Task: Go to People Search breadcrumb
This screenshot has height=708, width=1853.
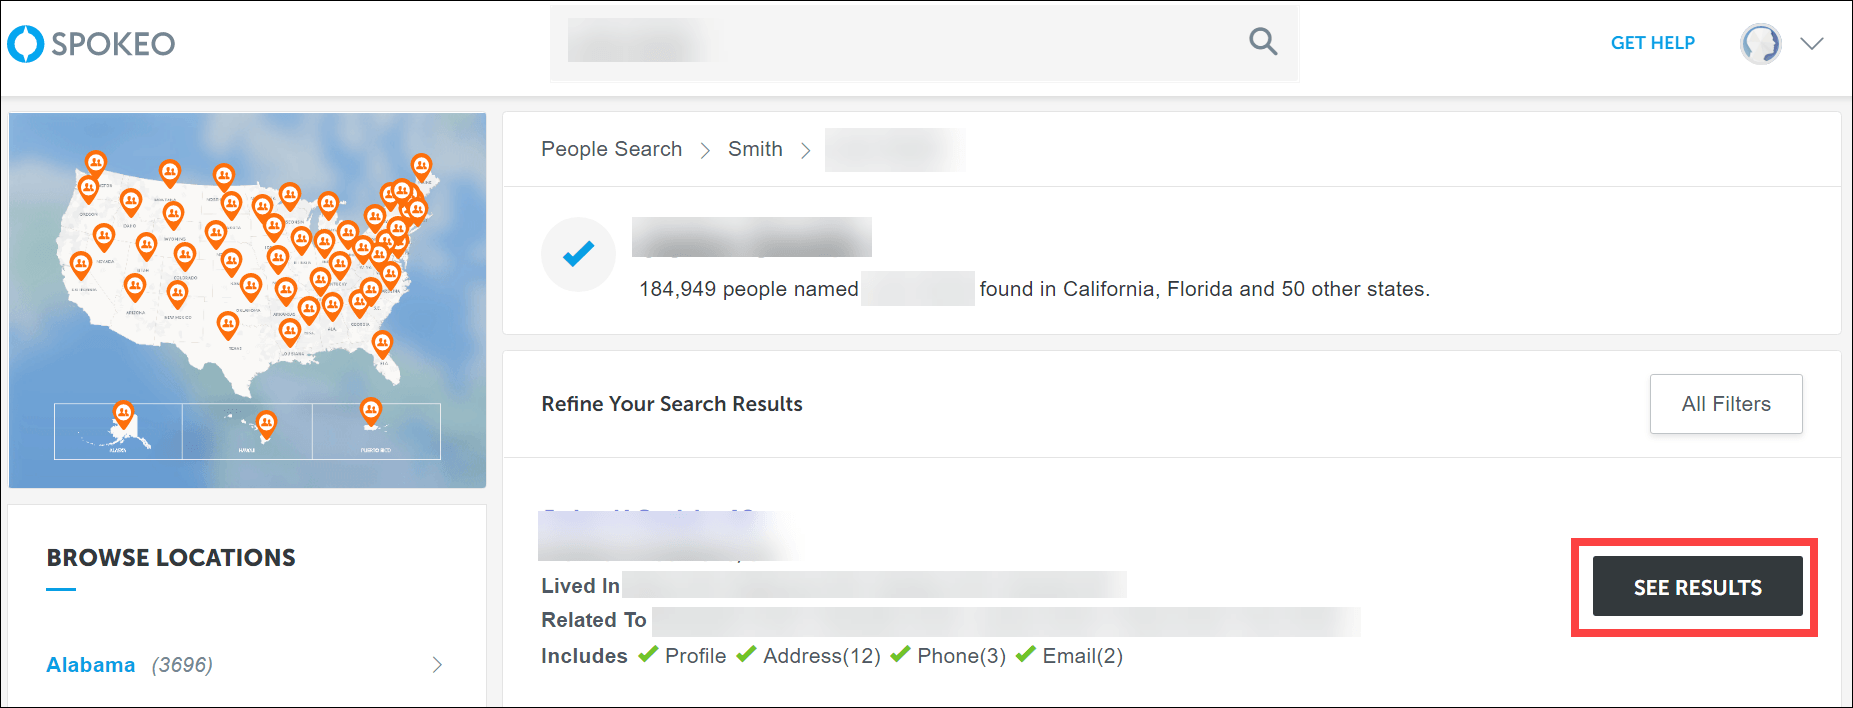Action: click(x=611, y=149)
